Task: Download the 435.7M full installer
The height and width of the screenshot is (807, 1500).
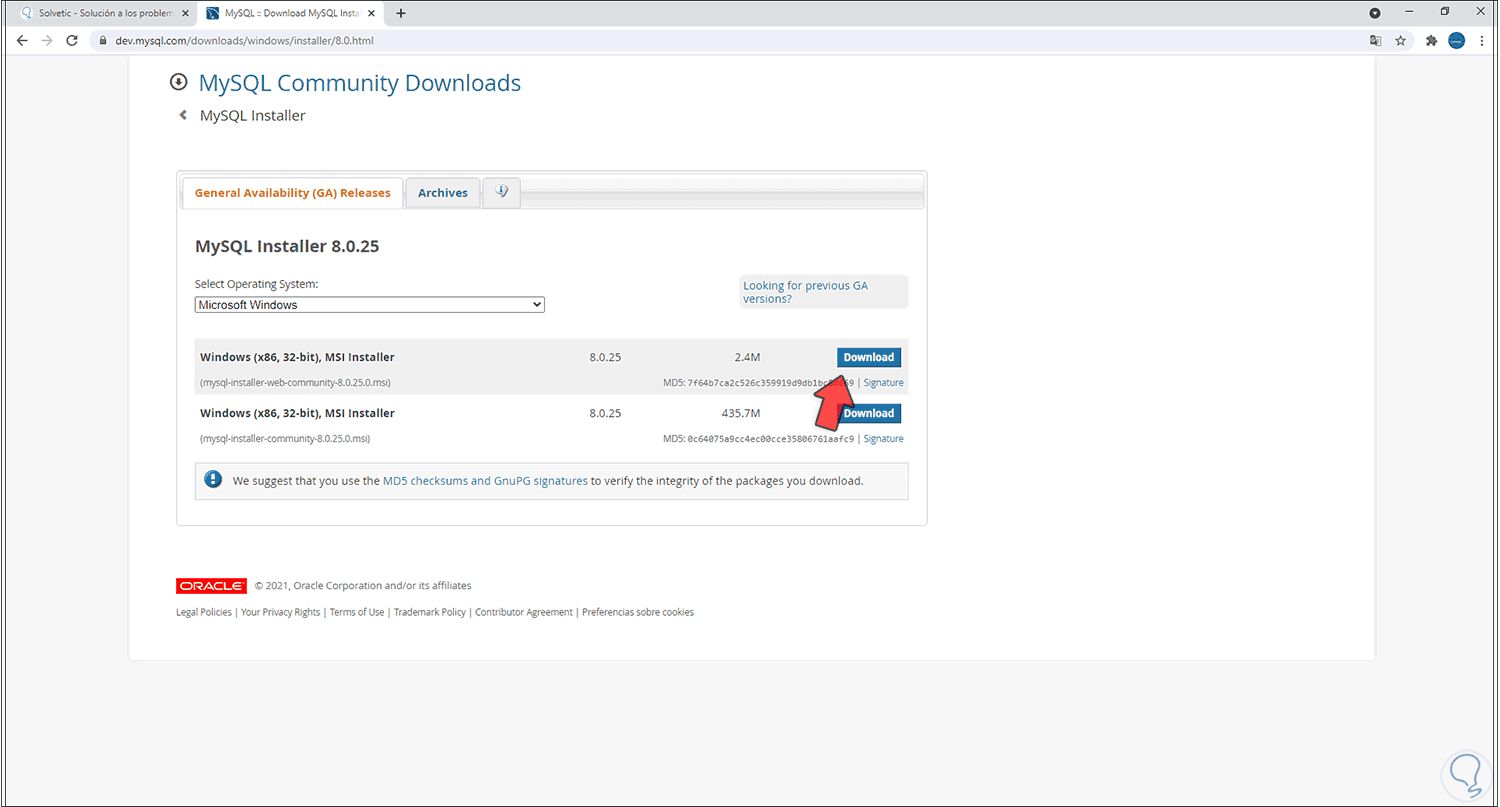Action: tap(869, 413)
